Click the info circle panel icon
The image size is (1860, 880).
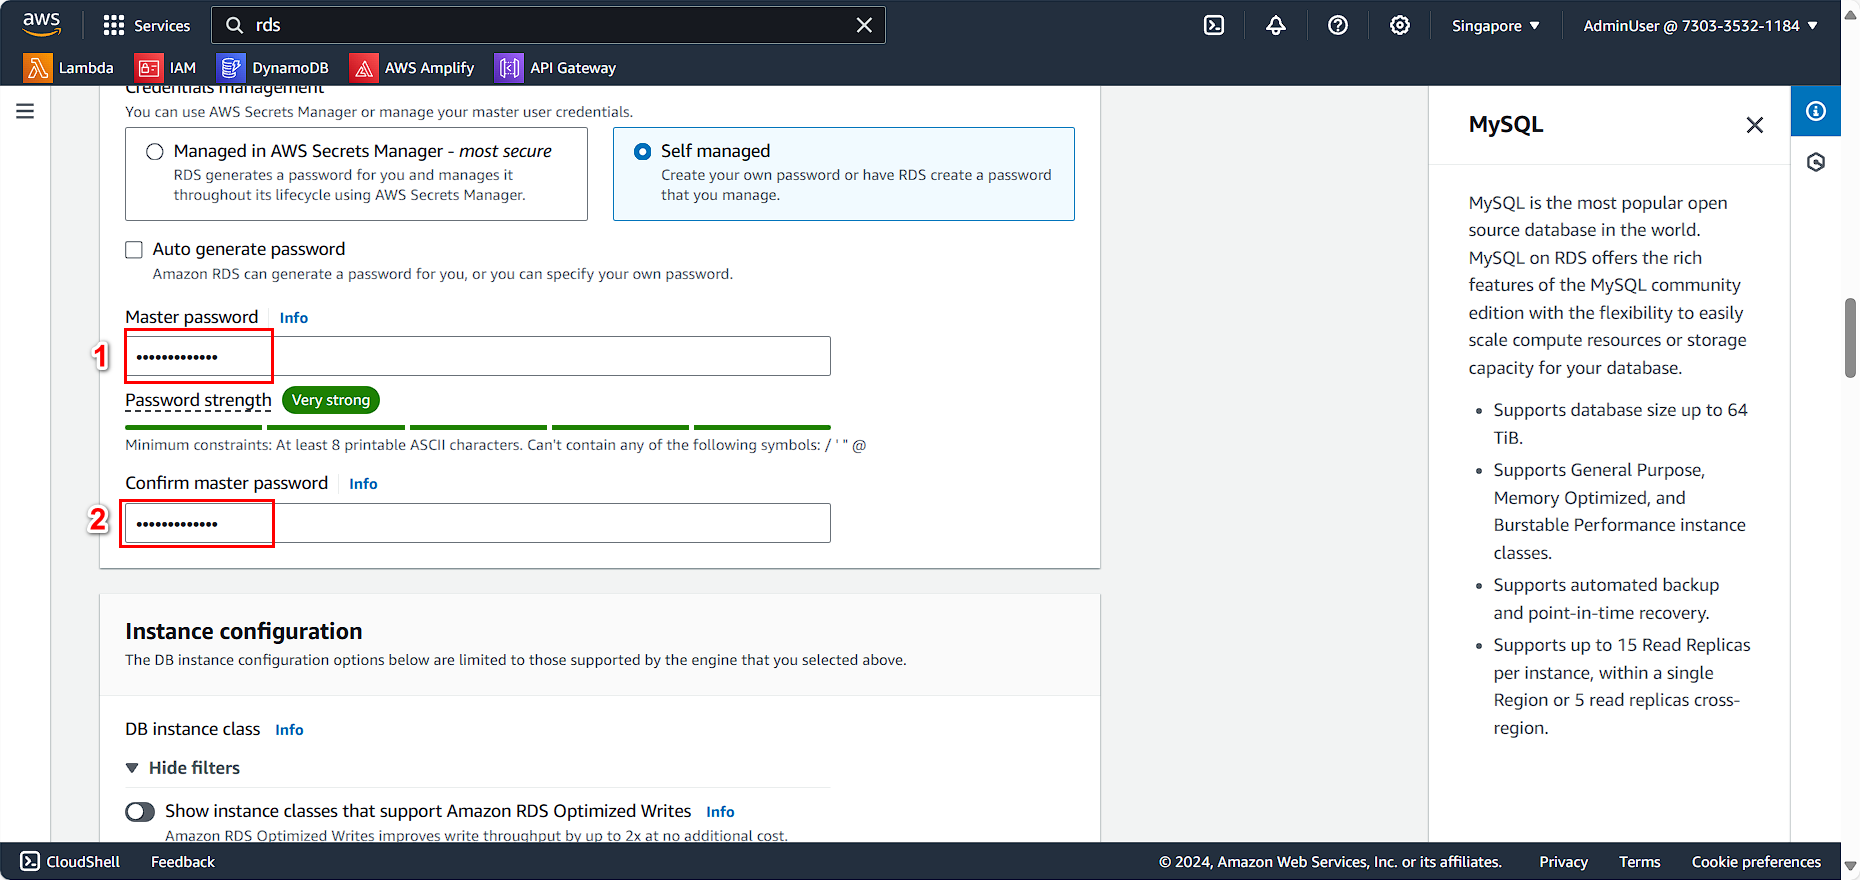click(1816, 111)
